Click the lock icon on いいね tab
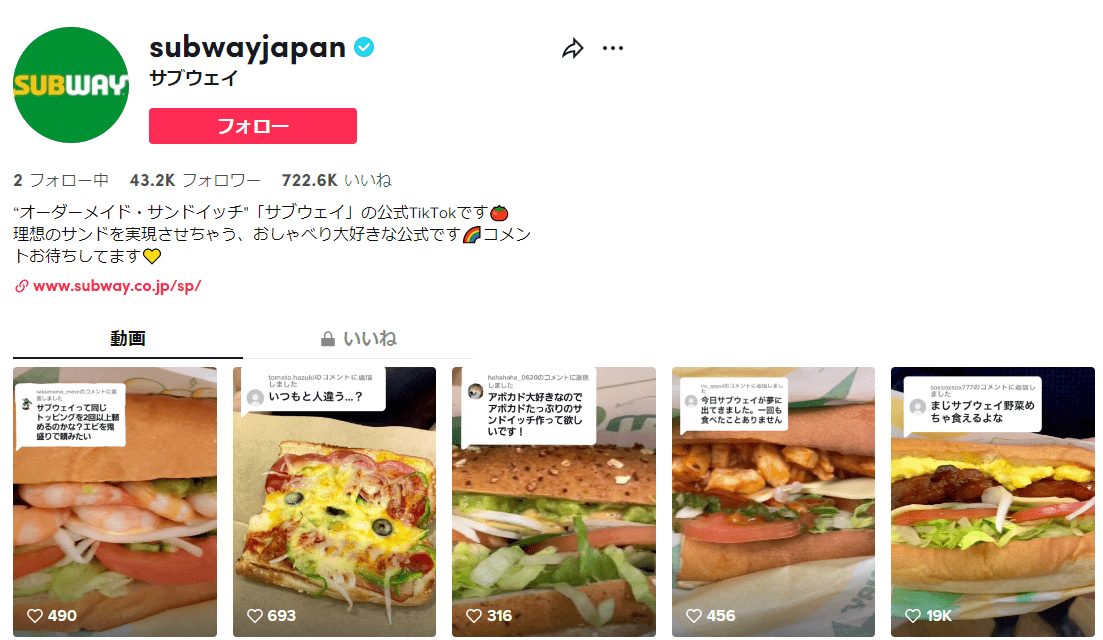Screen dimensions: 1103x640 tap(328, 339)
